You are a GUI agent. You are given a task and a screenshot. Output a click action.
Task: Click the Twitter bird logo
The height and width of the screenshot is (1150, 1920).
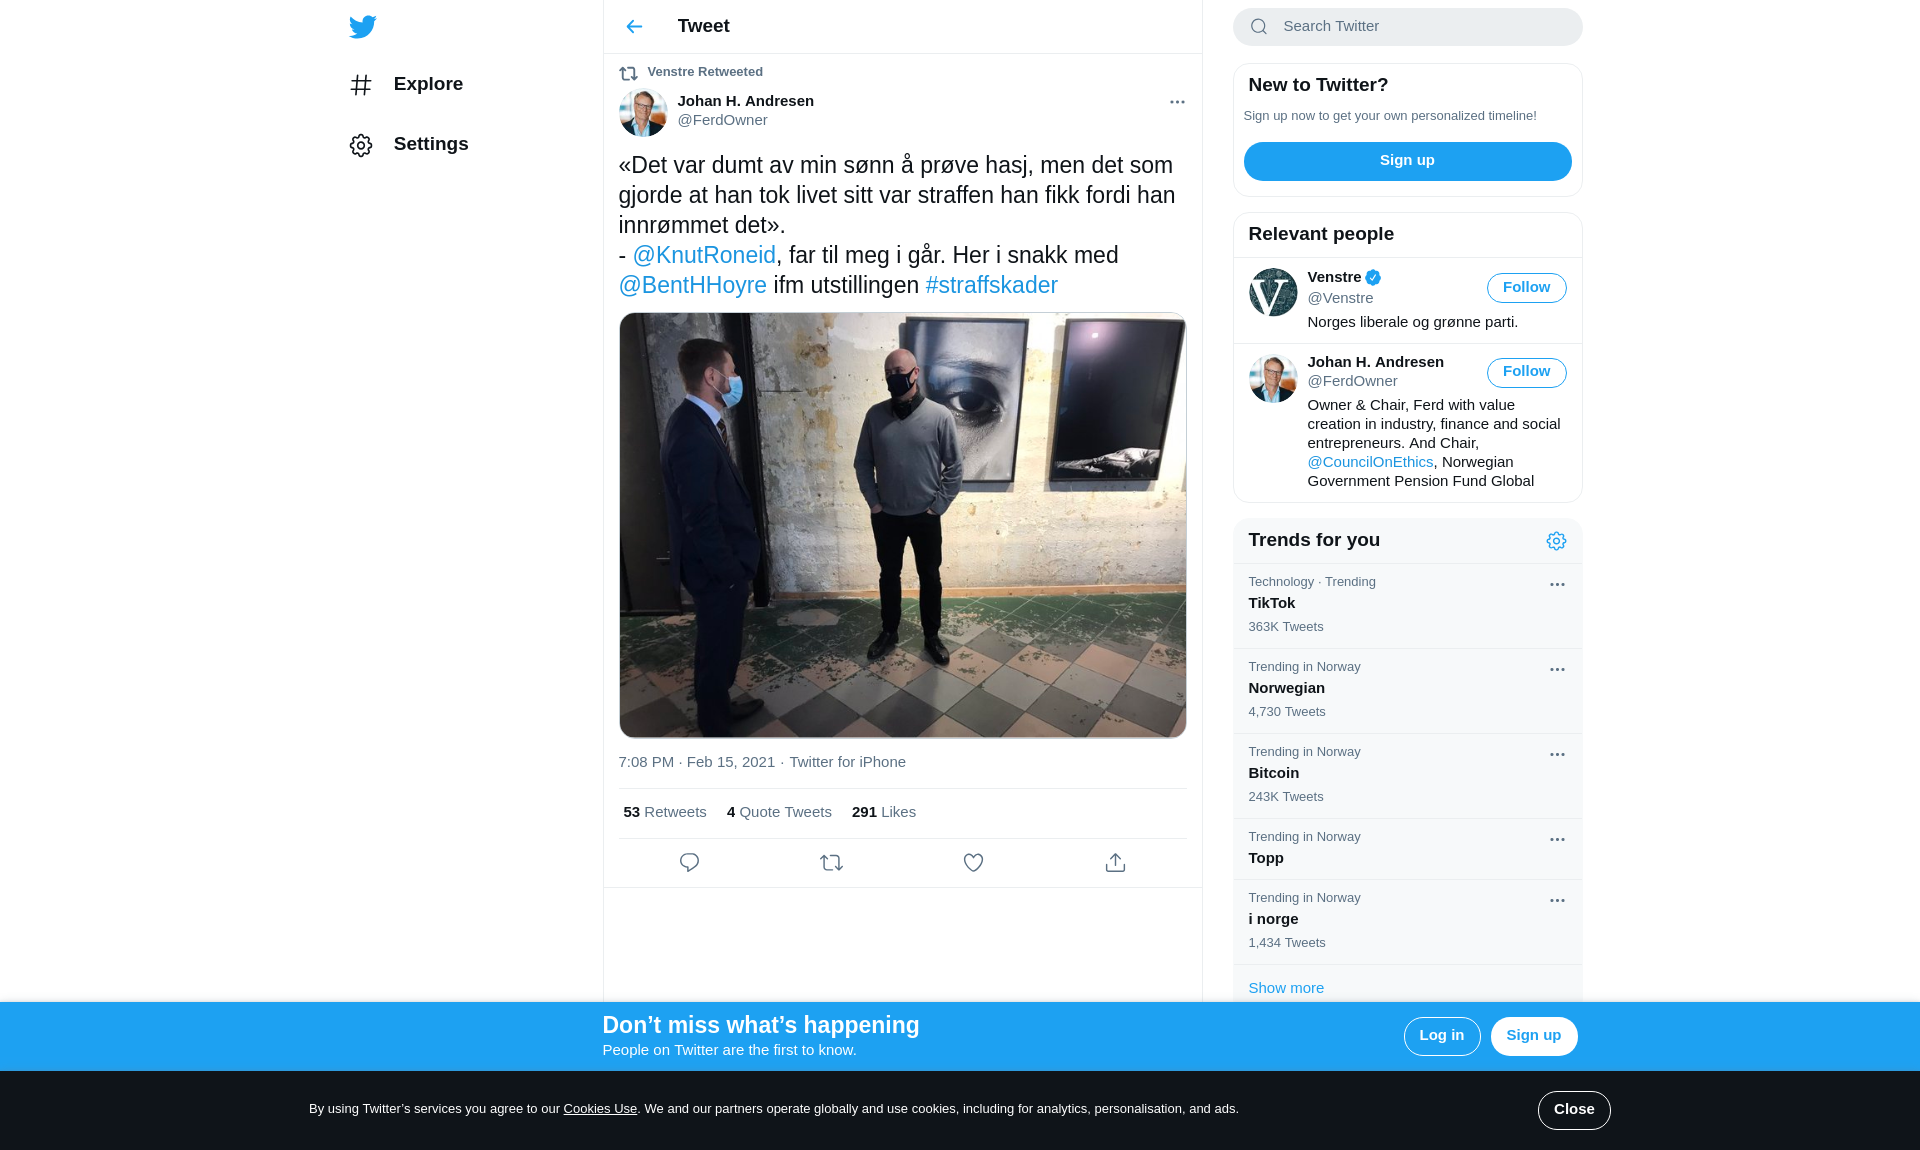click(x=362, y=27)
